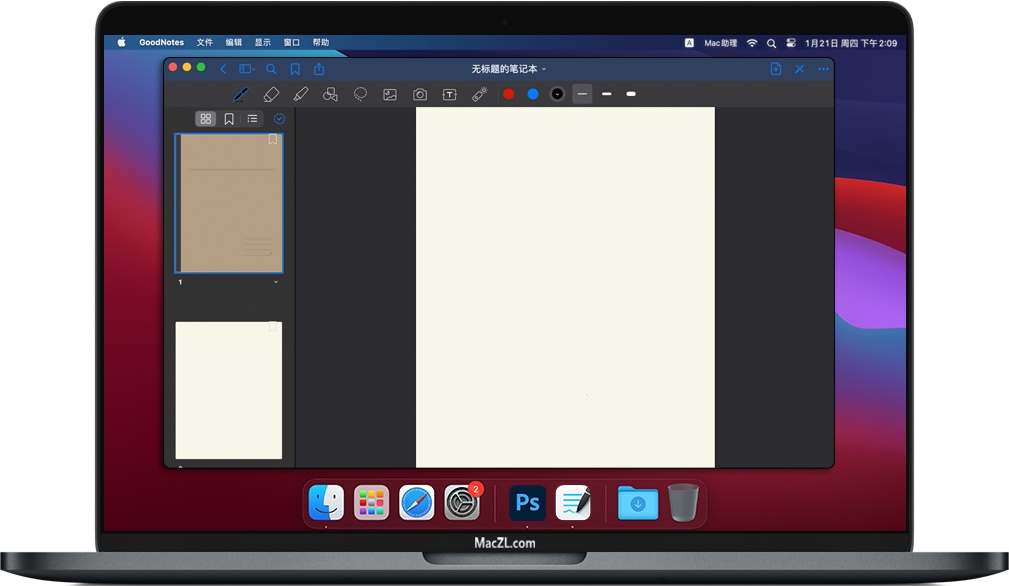
Task: Select the Pen tool
Action: click(x=240, y=94)
